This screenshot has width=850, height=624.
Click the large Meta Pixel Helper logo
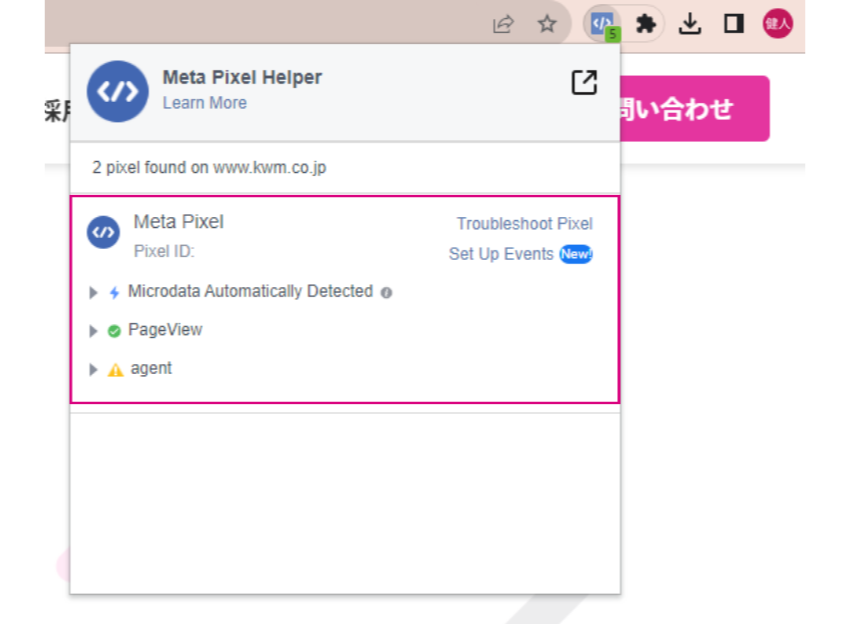click(x=118, y=91)
